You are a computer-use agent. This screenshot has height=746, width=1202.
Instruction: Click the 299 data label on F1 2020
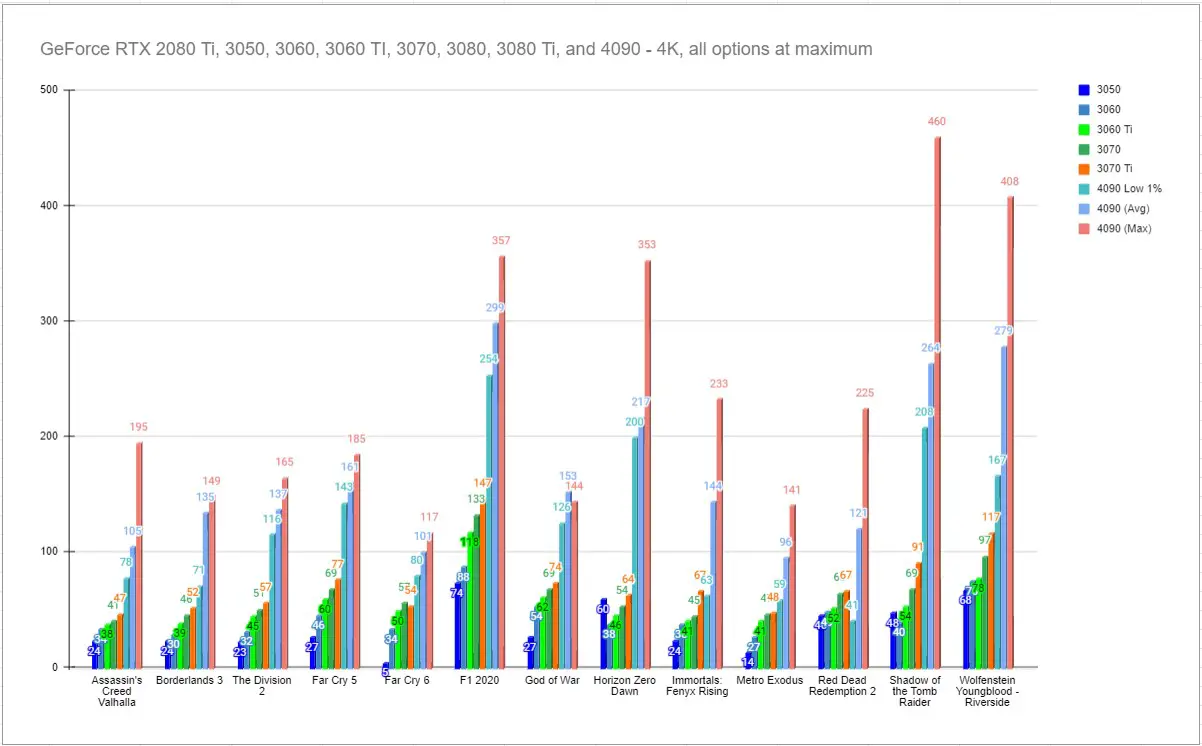coord(495,308)
